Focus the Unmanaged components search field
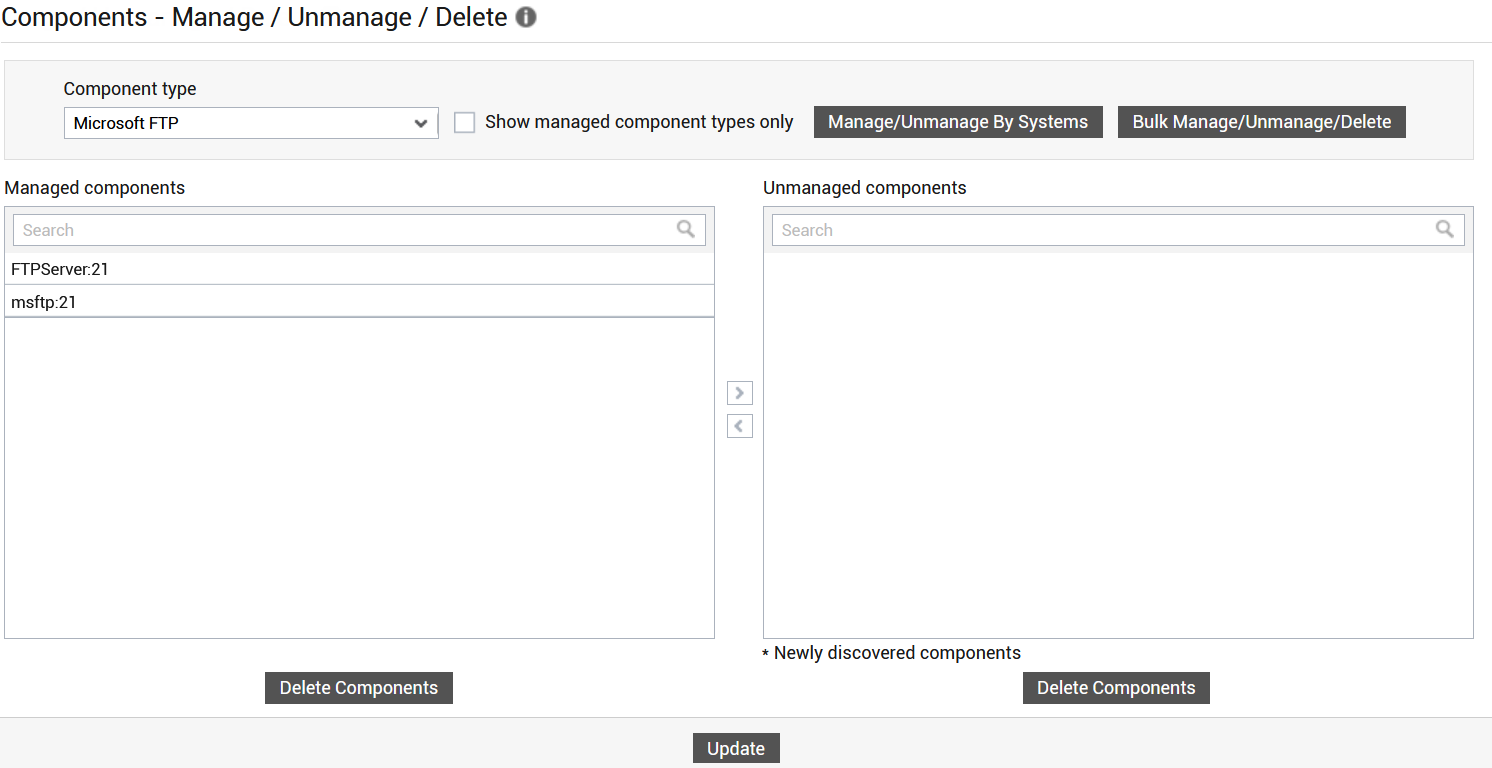The height and width of the screenshot is (768, 1492). [1118, 230]
